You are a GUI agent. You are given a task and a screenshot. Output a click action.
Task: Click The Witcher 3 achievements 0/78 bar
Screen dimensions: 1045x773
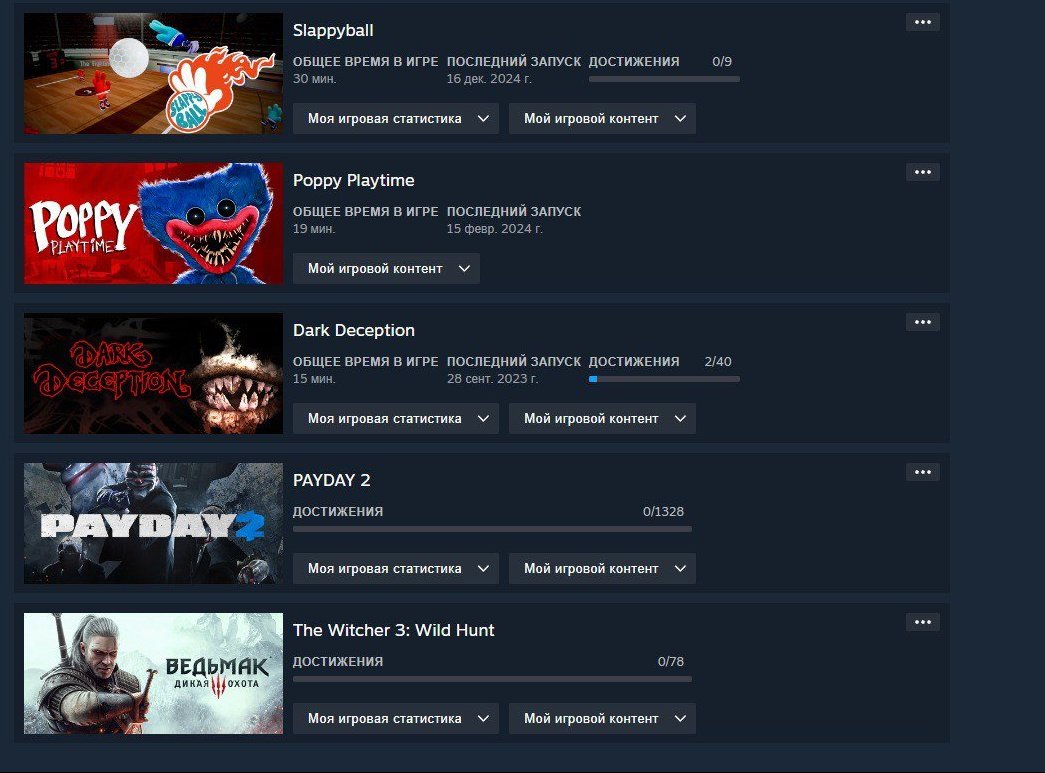pyautogui.click(x=493, y=679)
